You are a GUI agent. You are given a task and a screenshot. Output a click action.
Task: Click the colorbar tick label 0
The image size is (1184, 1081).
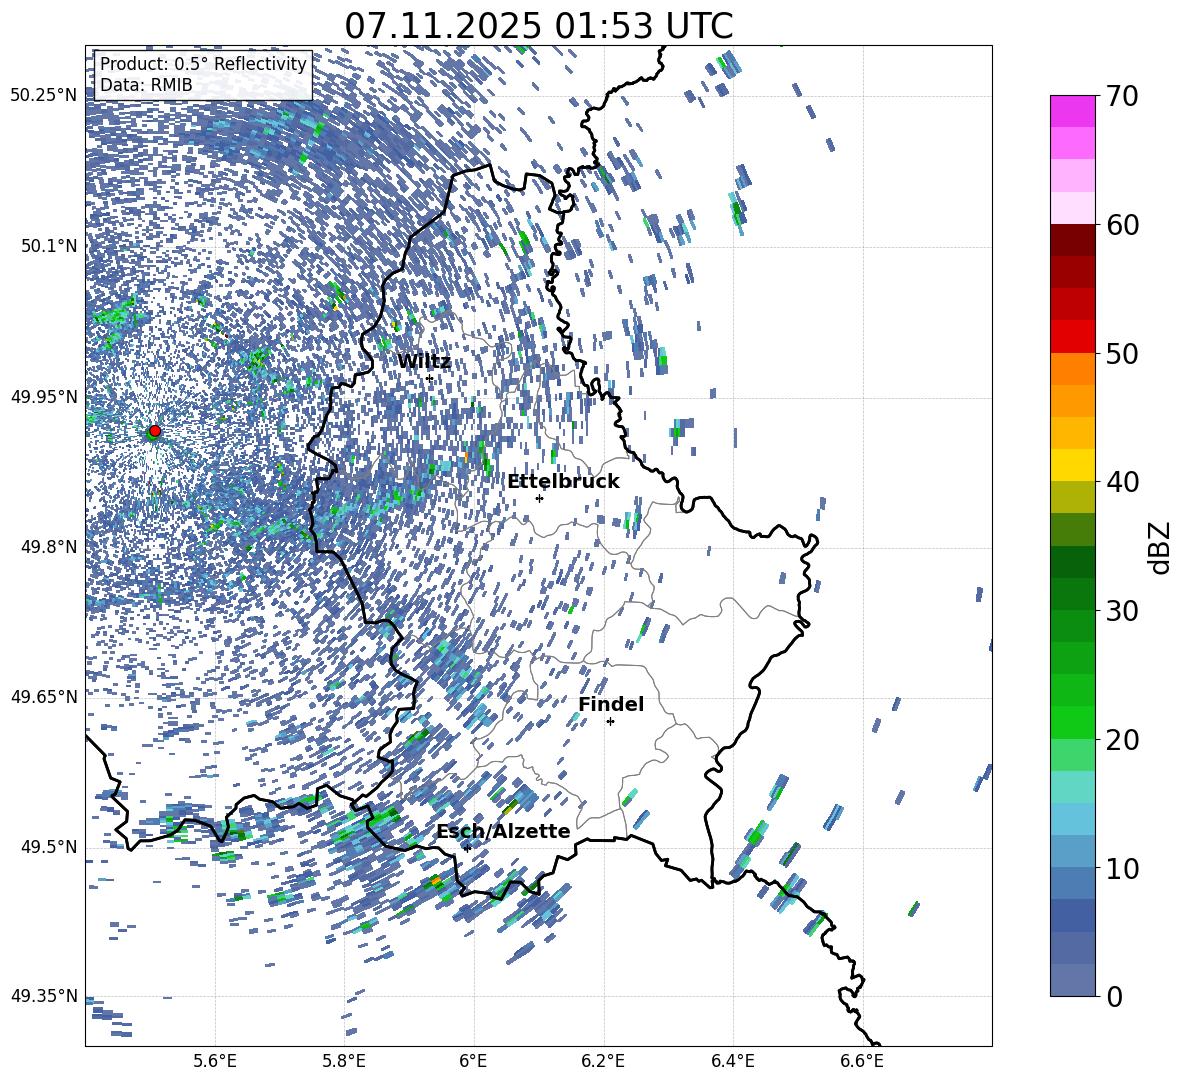(x=1114, y=997)
